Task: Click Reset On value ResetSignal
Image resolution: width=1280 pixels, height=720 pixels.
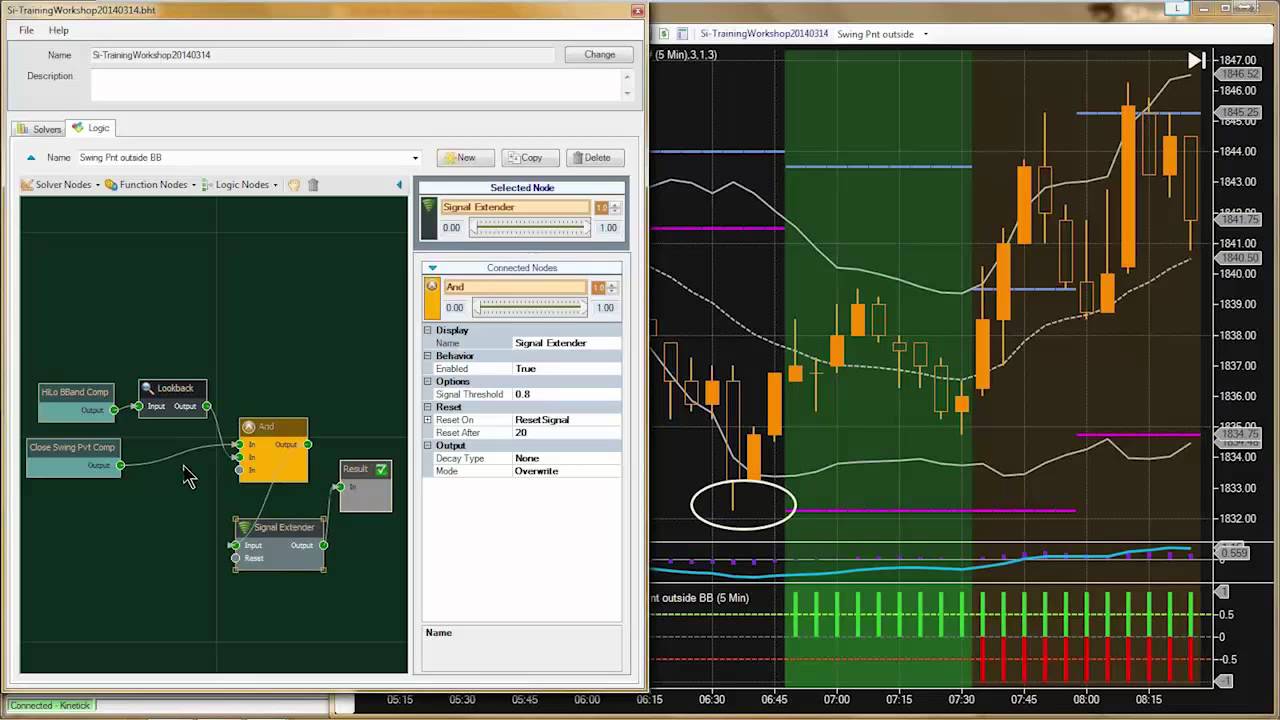Action: [x=566, y=420]
